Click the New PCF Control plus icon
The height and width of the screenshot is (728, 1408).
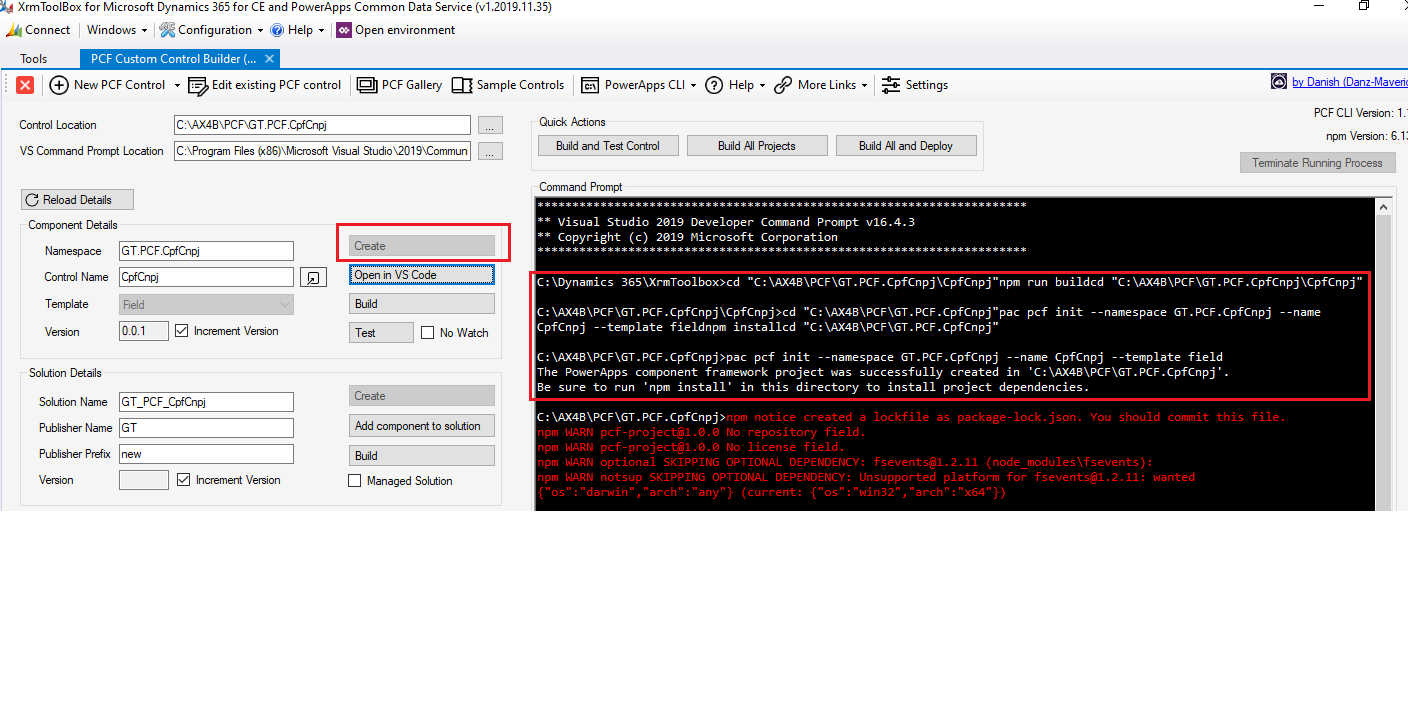pos(59,85)
